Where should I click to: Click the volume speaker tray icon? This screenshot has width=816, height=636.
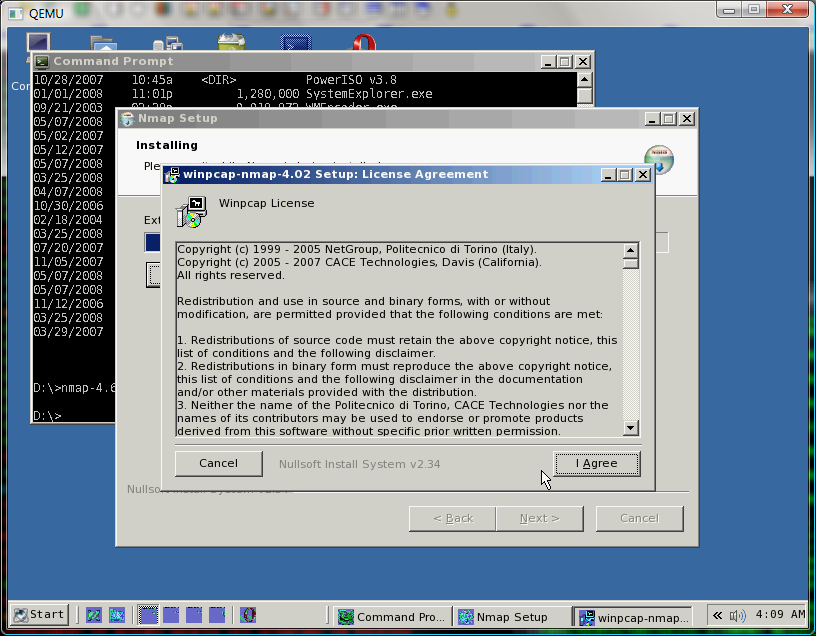(x=738, y=615)
